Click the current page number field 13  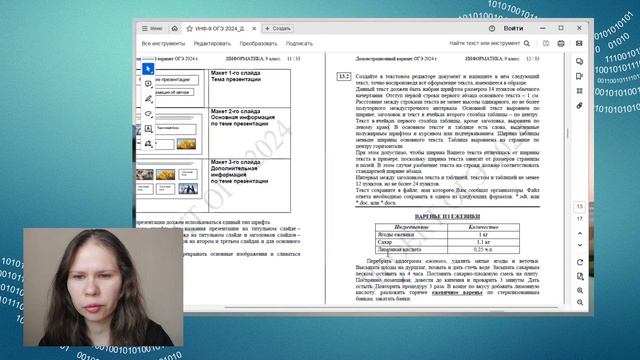(x=580, y=207)
